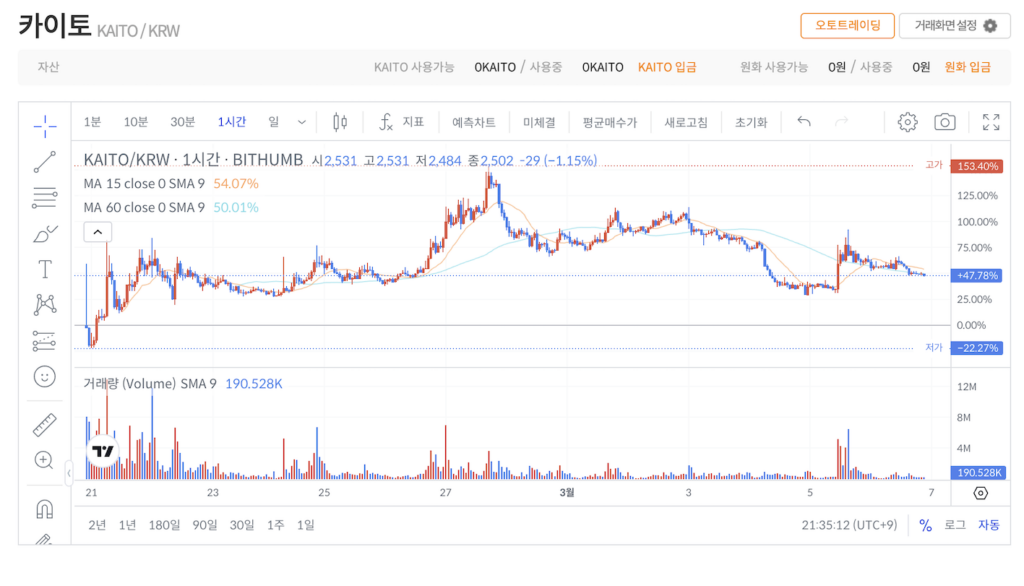Screen dimensions: 1024x586
Task: Select the 10분 interval
Action: (136, 122)
